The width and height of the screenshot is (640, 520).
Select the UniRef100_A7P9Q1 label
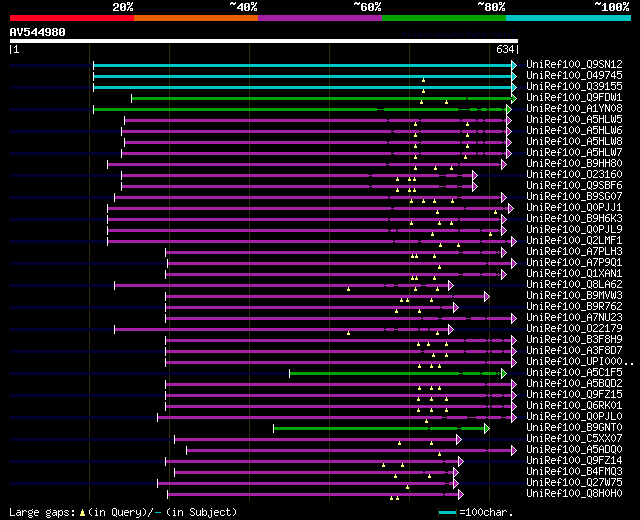point(574,262)
